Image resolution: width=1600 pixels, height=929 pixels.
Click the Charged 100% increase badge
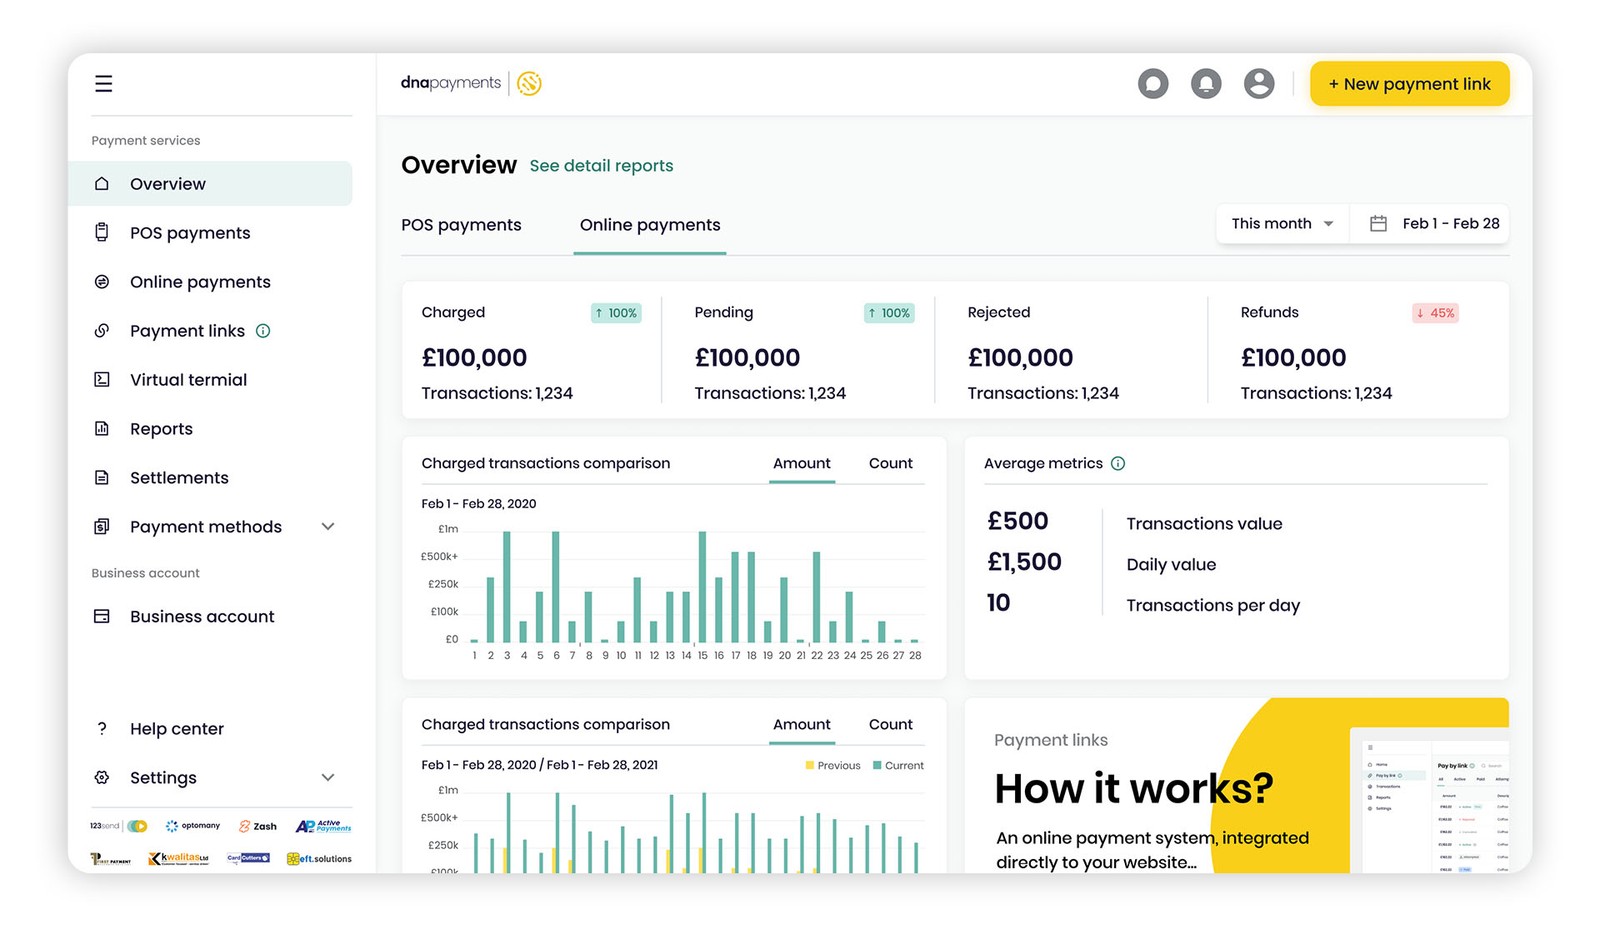(616, 313)
